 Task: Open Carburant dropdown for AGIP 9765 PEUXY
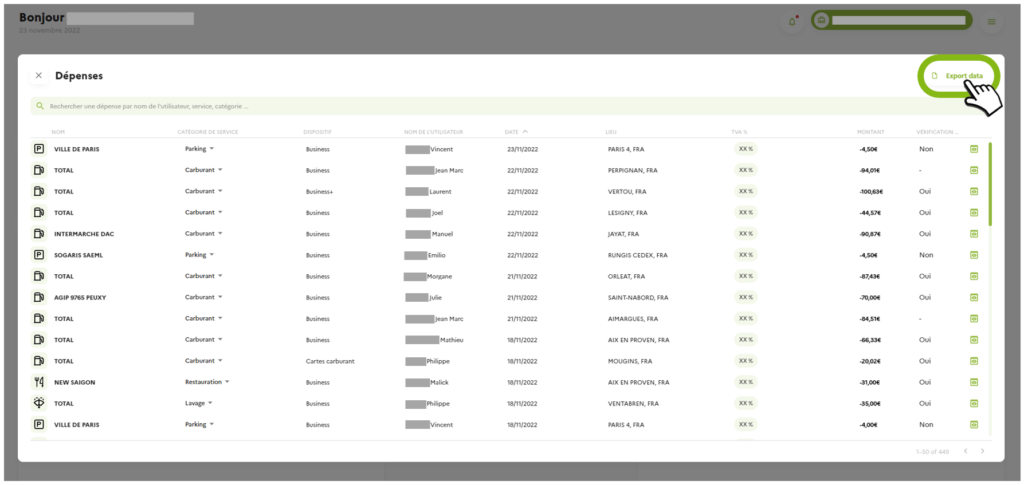pyautogui.click(x=204, y=297)
